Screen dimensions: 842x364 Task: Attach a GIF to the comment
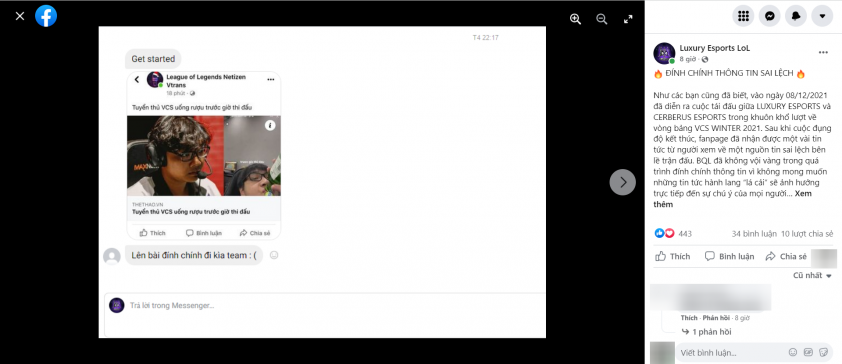tap(808, 353)
